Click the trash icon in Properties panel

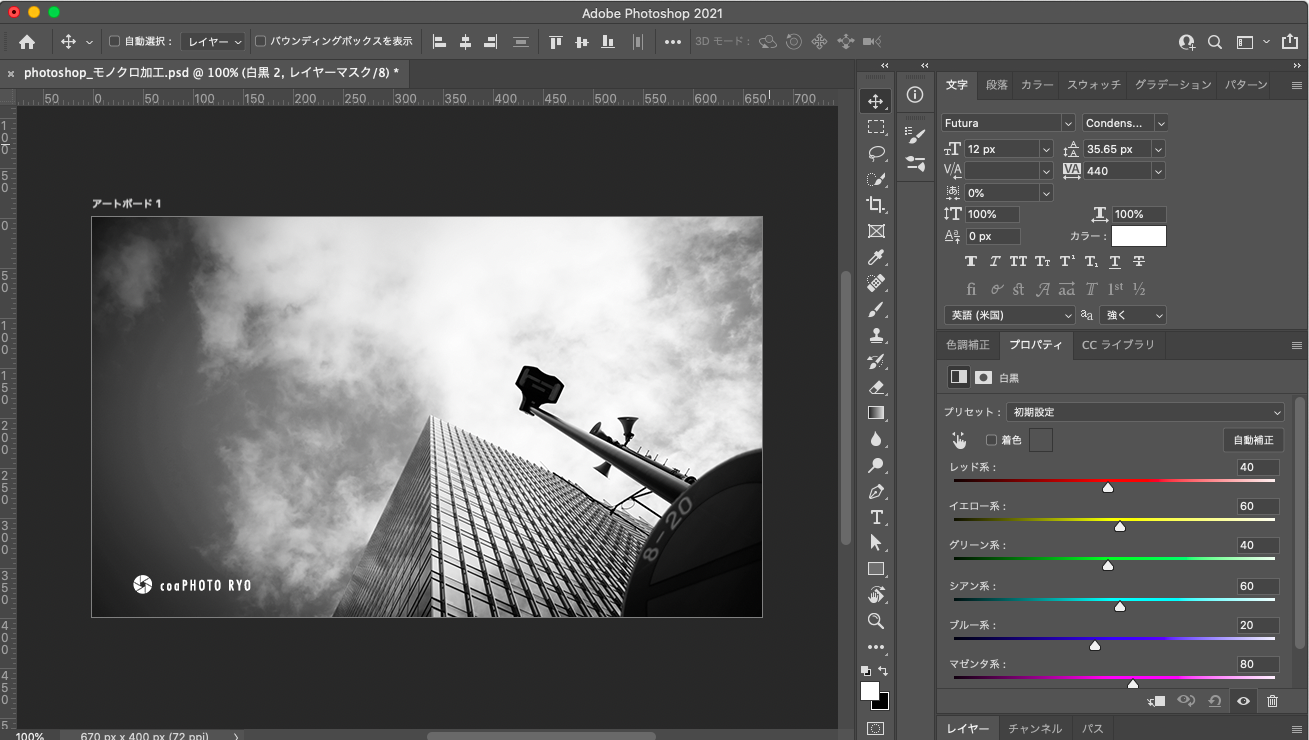click(x=1272, y=701)
